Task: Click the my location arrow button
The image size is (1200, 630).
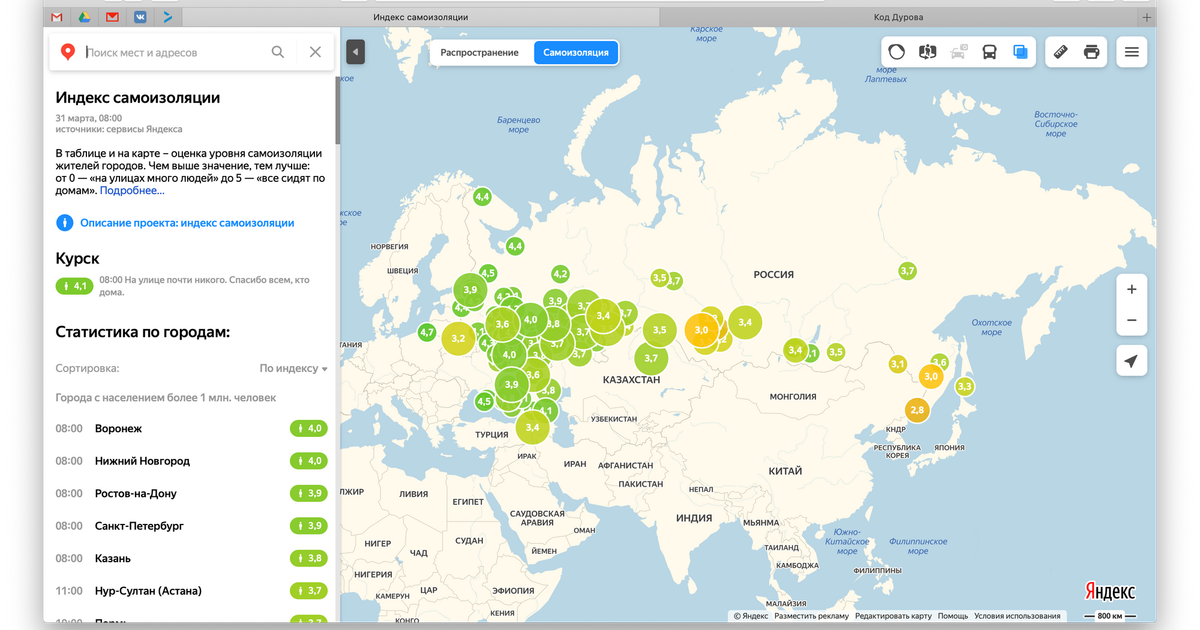Action: point(1131,362)
